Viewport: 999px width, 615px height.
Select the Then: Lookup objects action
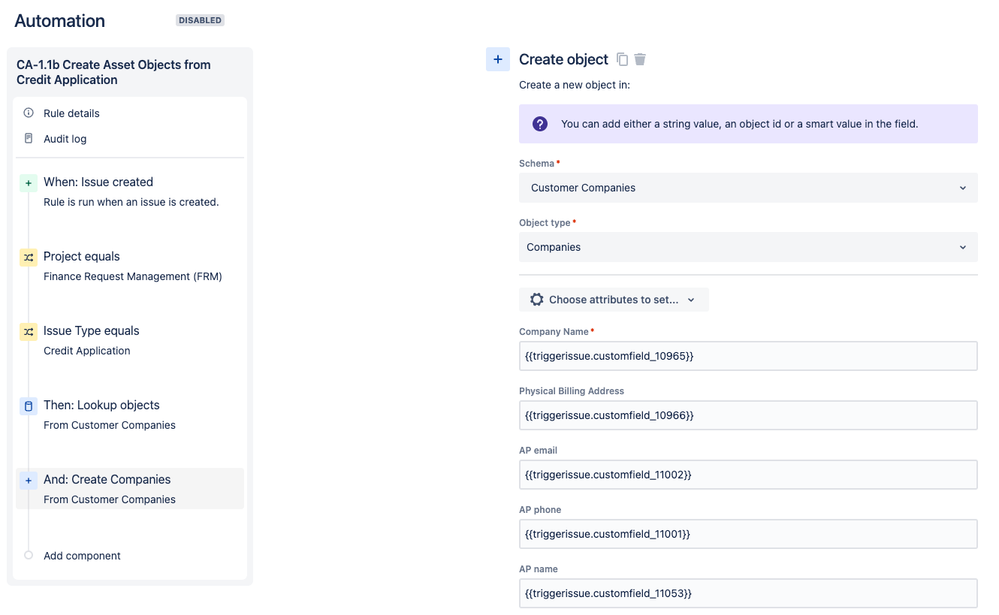click(130, 414)
